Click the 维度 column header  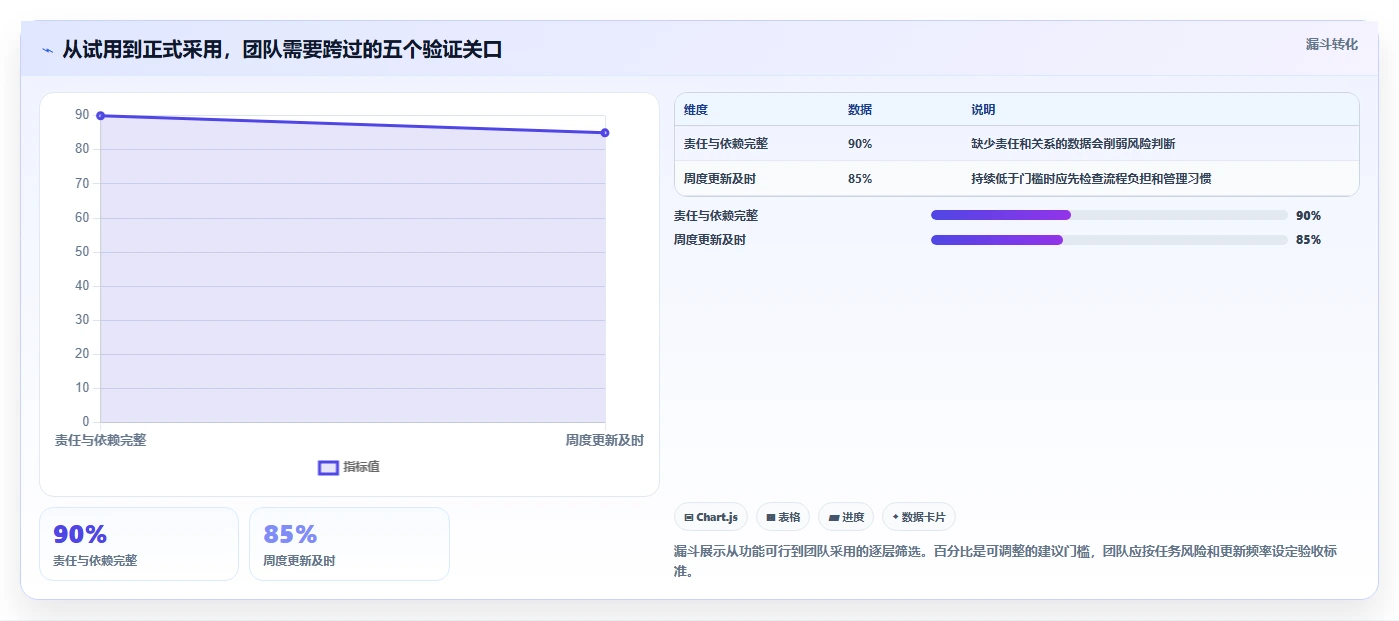pos(696,110)
